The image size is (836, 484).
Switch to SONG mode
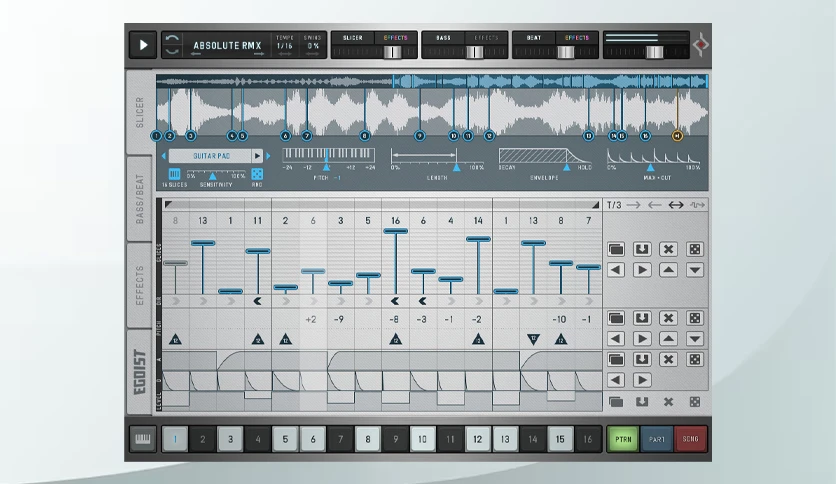[x=690, y=439]
